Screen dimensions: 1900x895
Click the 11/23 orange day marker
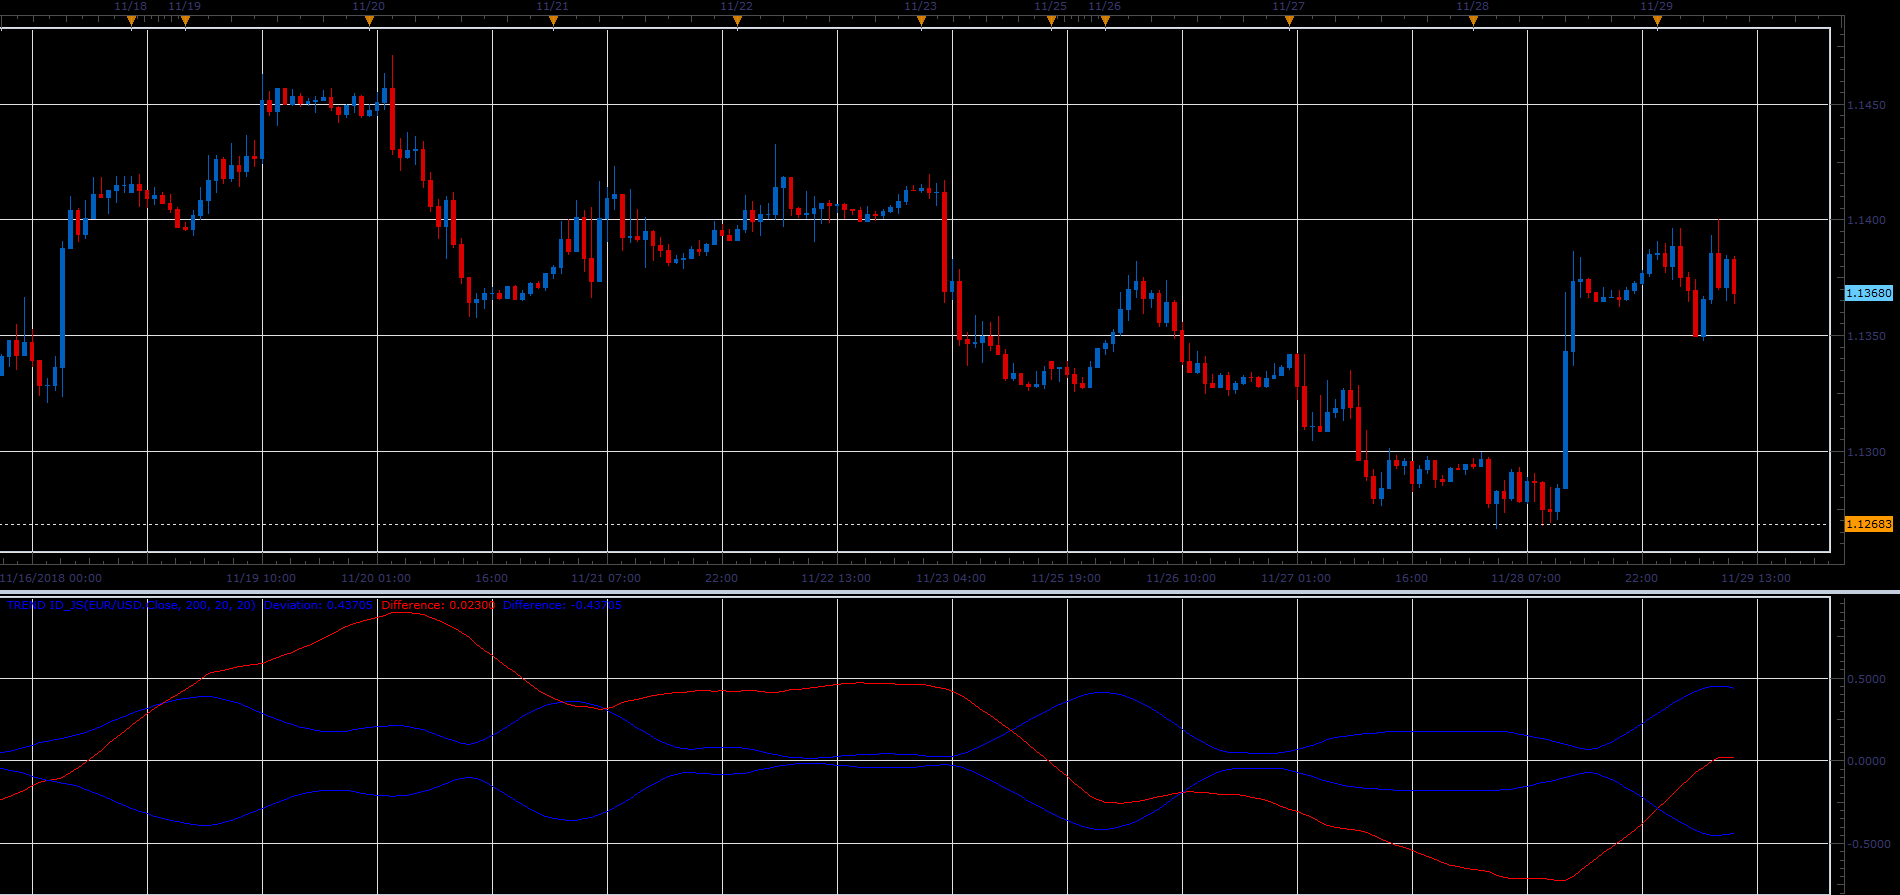click(921, 21)
